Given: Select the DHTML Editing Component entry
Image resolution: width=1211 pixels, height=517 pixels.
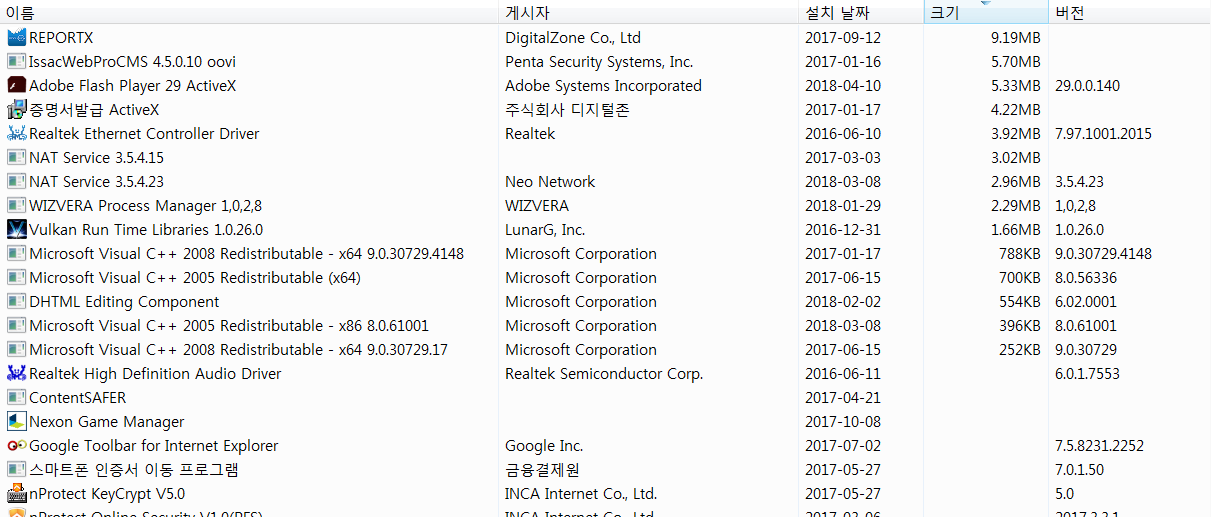Looking at the screenshot, I should coord(124,302).
